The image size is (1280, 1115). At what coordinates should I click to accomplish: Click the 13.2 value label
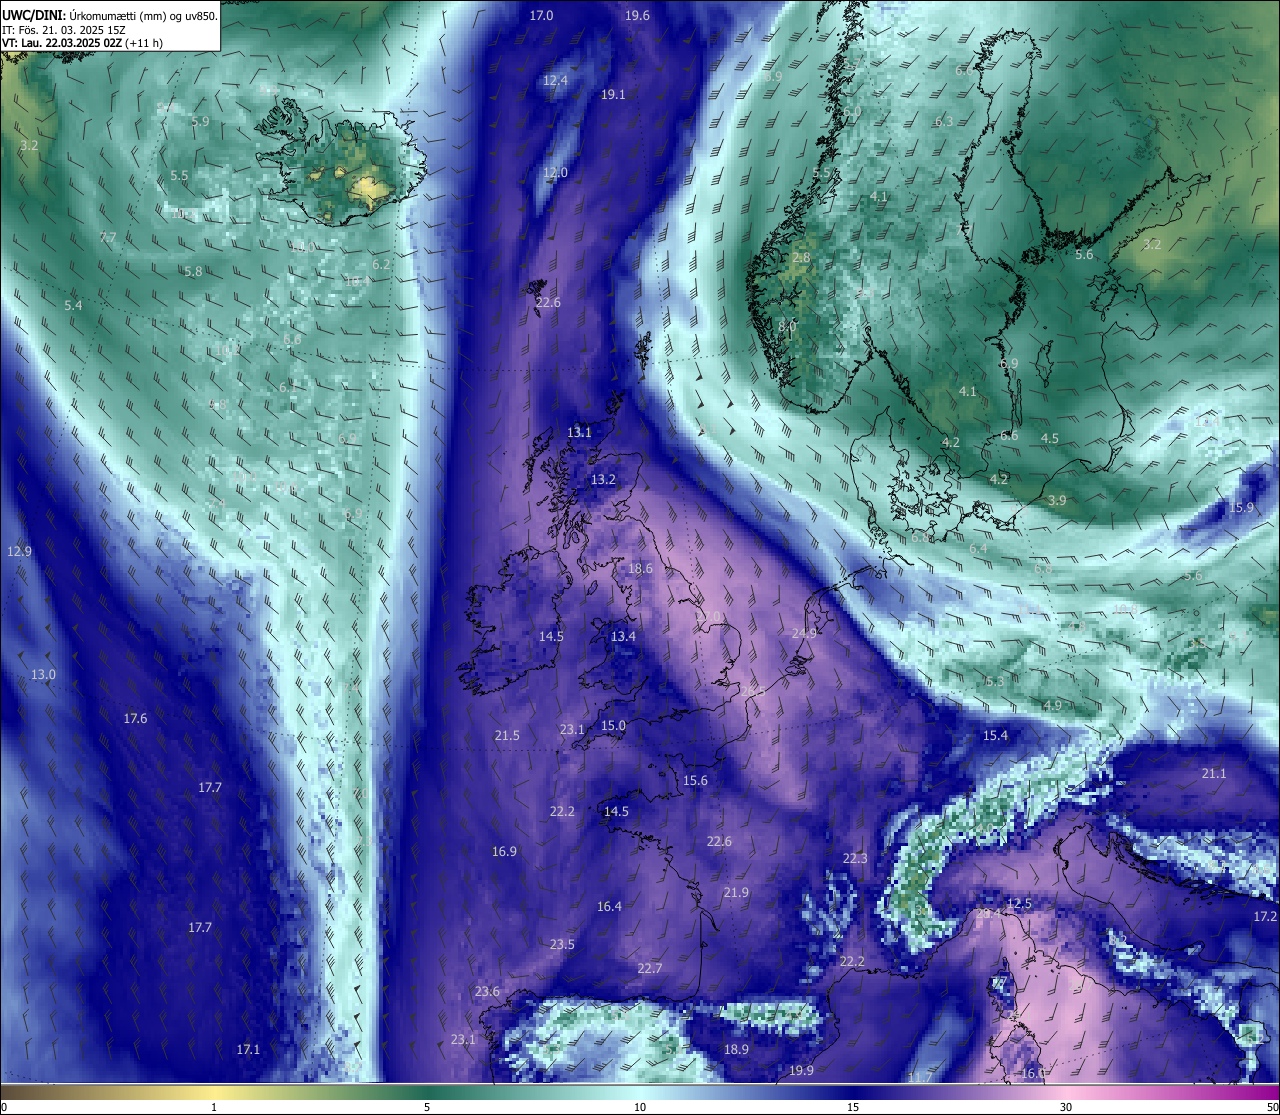(x=603, y=480)
